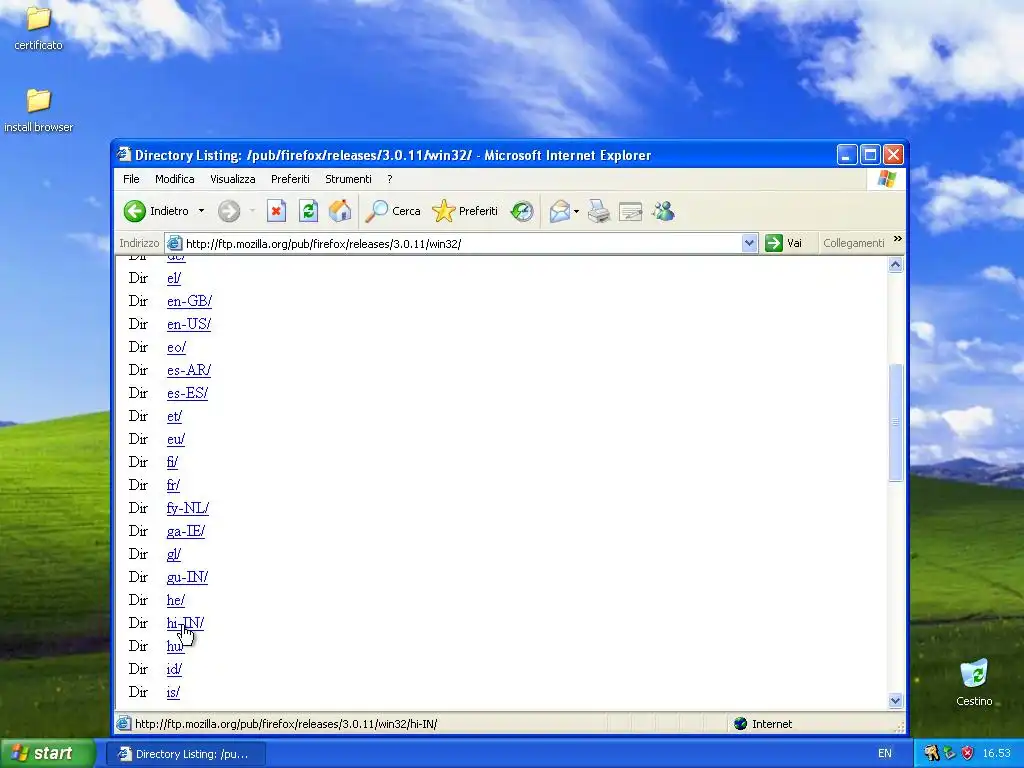Open the Preferiti star toolbar button
This screenshot has width=1024, height=768.
tap(465, 211)
